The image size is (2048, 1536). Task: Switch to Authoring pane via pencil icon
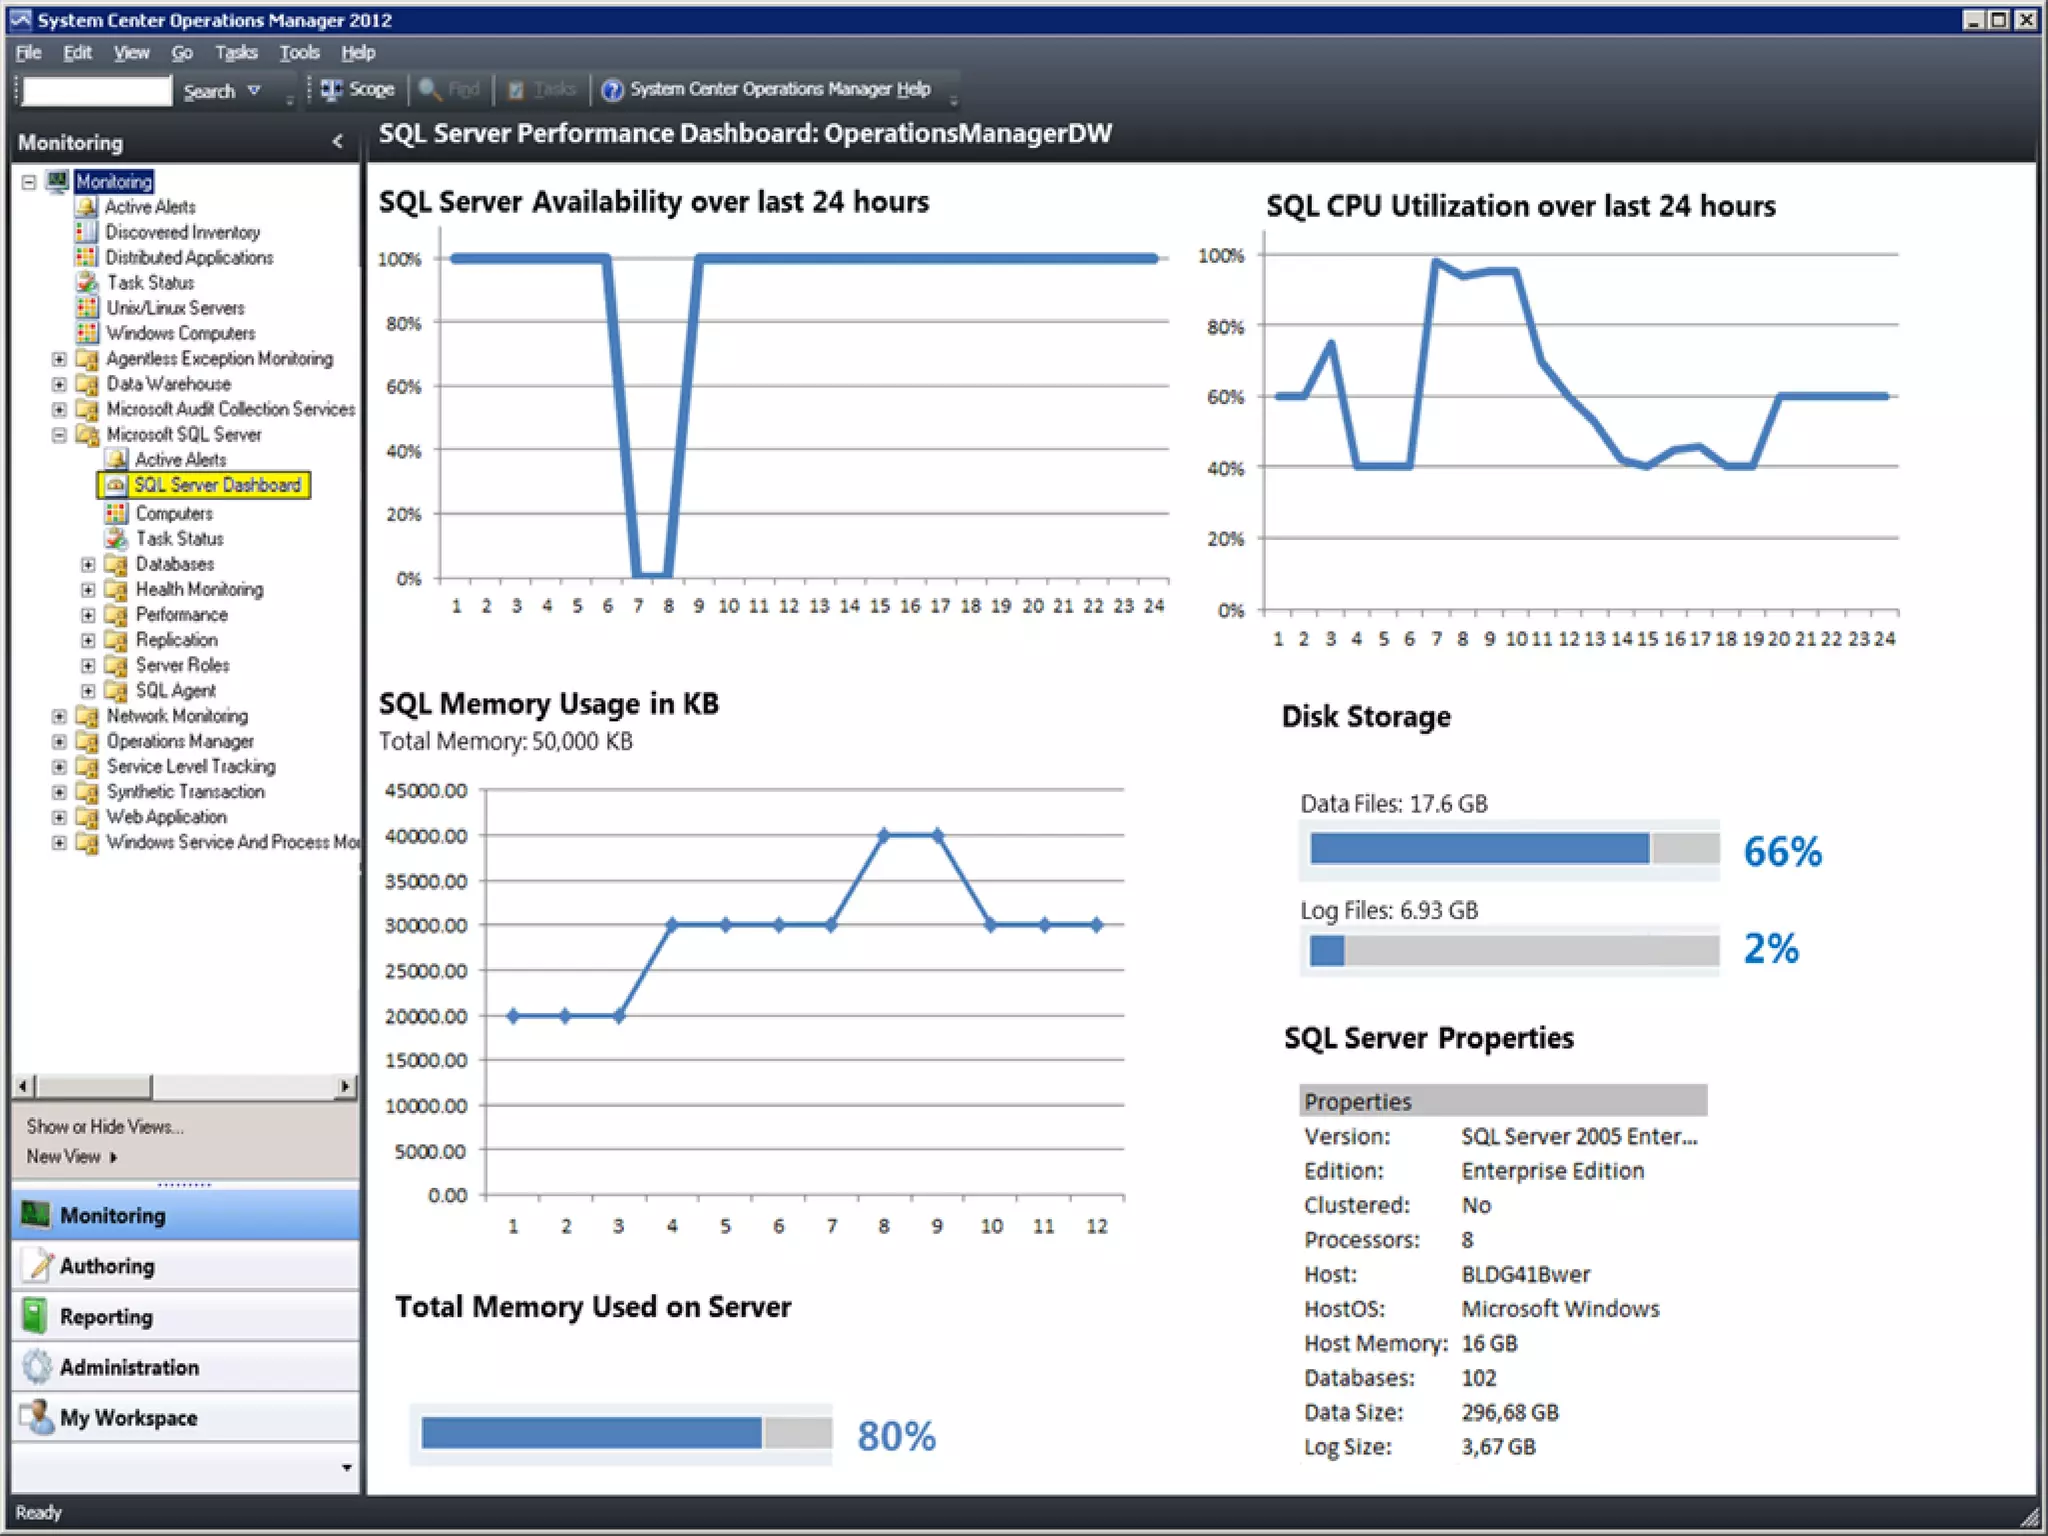pos(38,1265)
